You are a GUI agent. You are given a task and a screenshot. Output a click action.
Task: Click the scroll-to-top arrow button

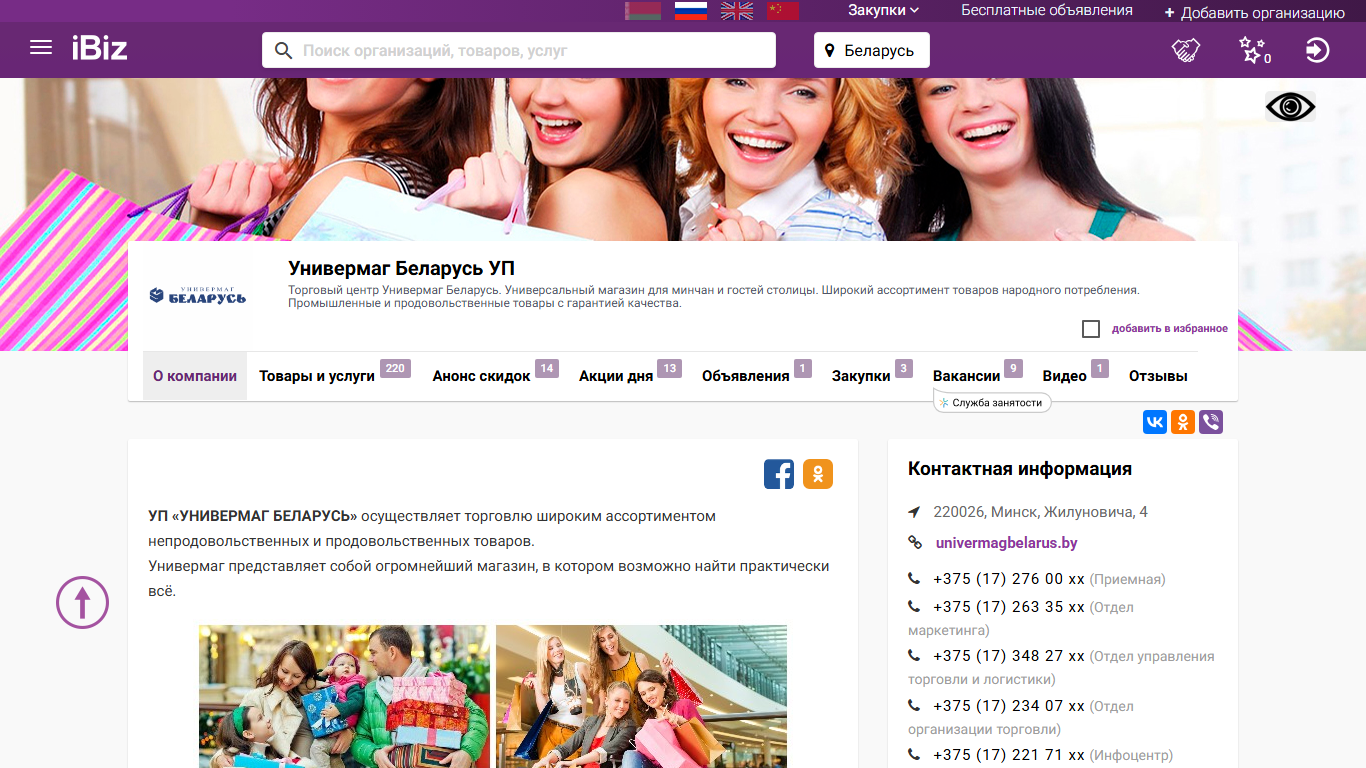point(82,602)
